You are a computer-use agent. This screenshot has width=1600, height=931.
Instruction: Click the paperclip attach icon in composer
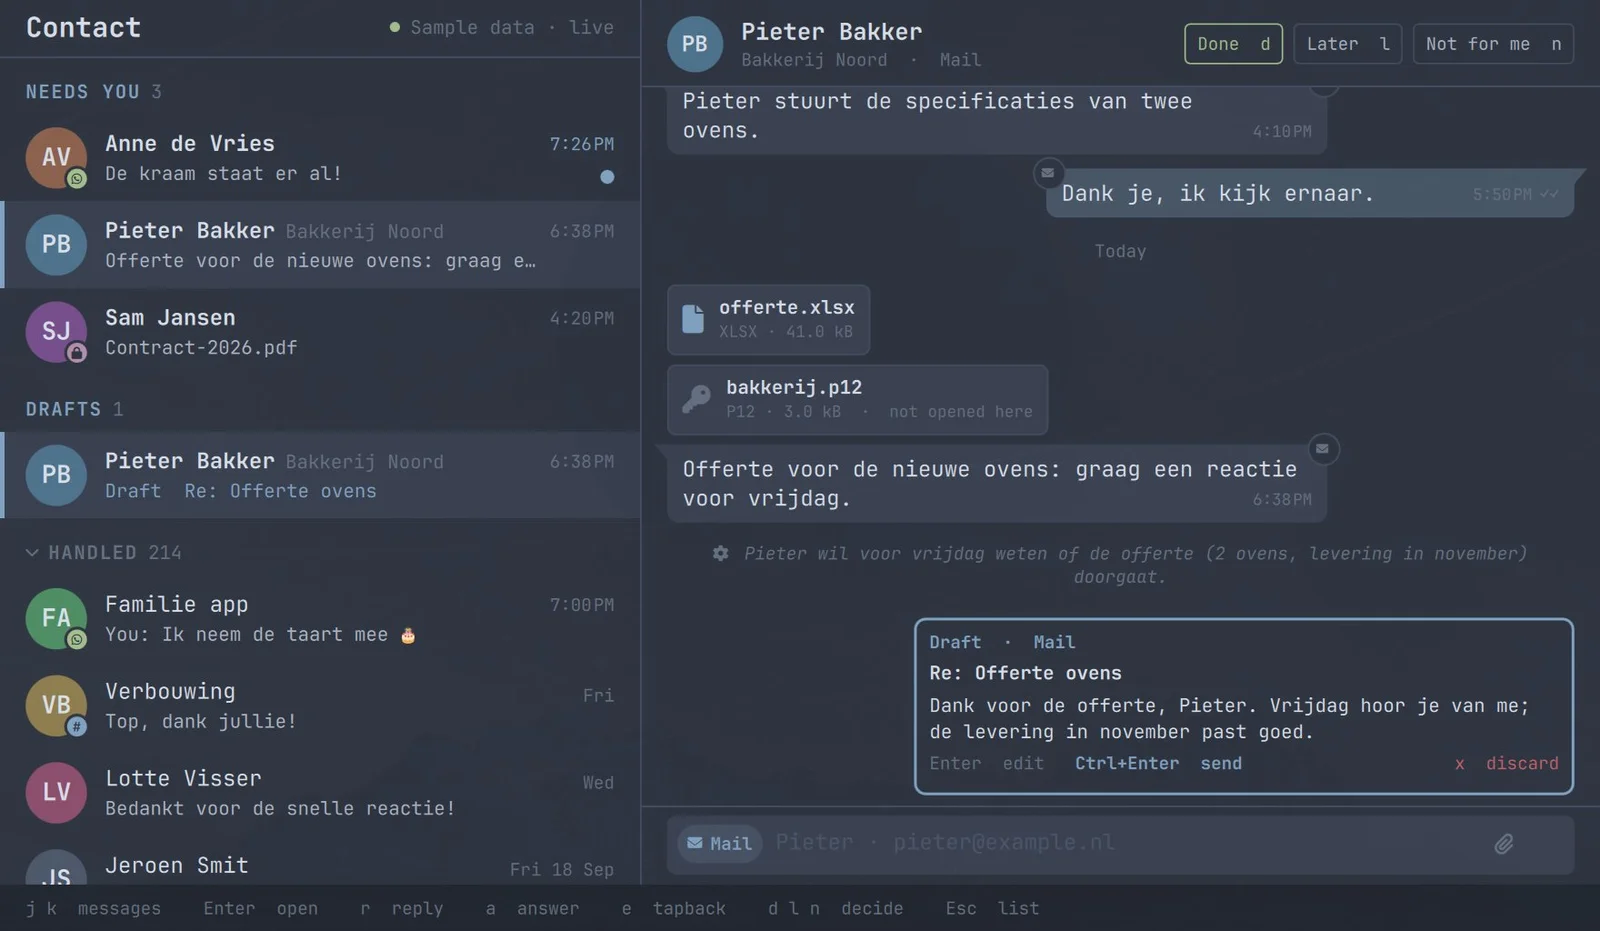click(x=1503, y=845)
